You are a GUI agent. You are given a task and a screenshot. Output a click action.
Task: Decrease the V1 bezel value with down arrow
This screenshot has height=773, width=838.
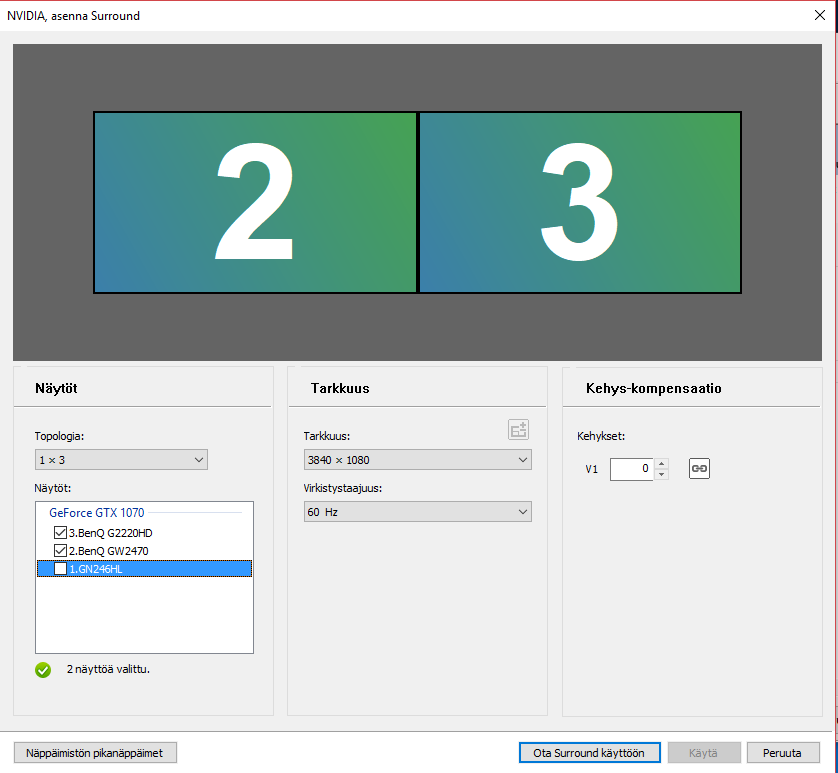pos(662,475)
